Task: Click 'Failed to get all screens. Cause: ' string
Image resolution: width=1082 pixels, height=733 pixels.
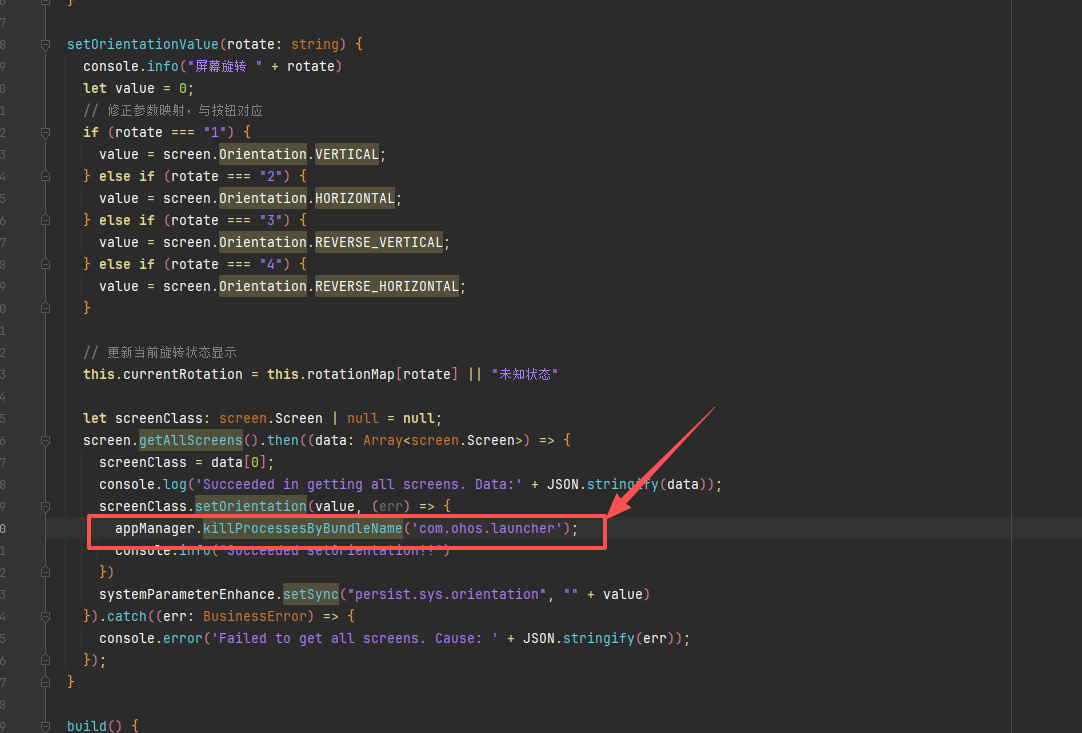Action: (355, 638)
